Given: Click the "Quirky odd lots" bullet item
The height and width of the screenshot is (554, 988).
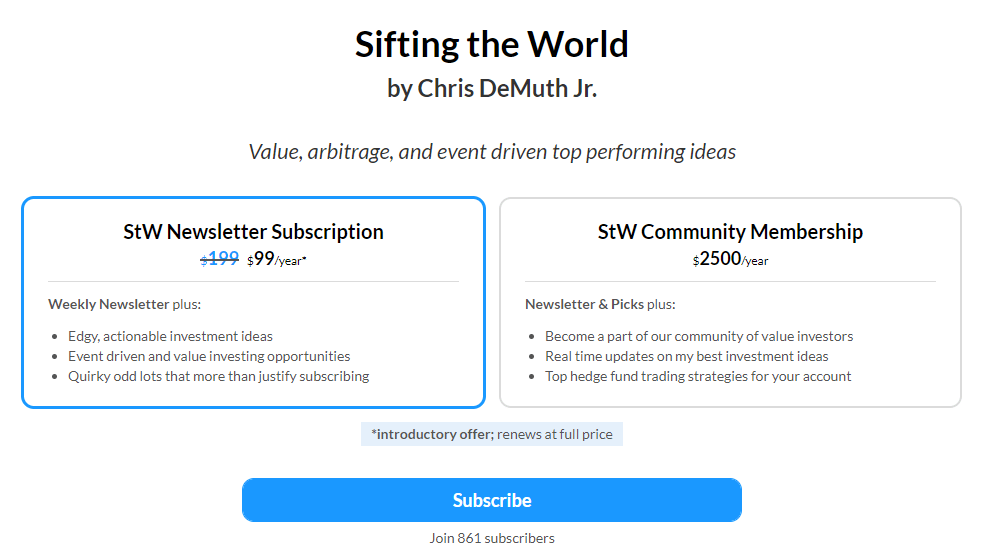Looking at the screenshot, I should (x=218, y=376).
